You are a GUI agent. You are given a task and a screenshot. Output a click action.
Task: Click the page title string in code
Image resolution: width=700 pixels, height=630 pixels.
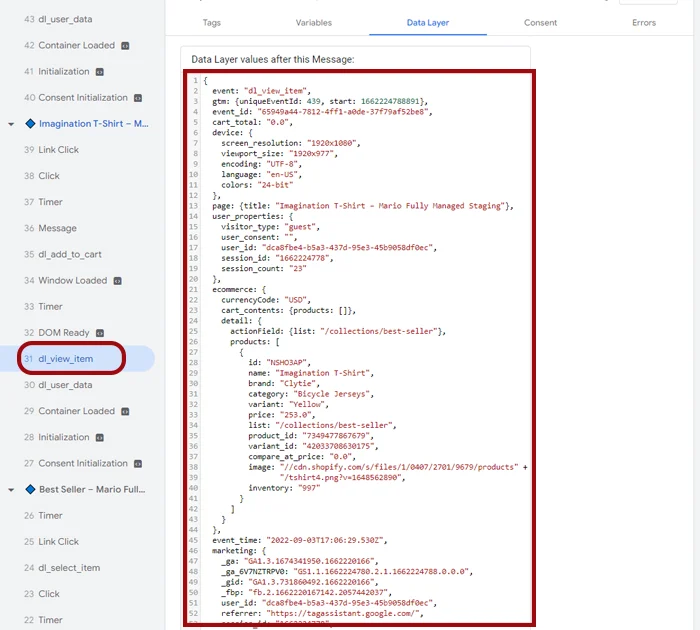pyautogui.click(x=392, y=206)
